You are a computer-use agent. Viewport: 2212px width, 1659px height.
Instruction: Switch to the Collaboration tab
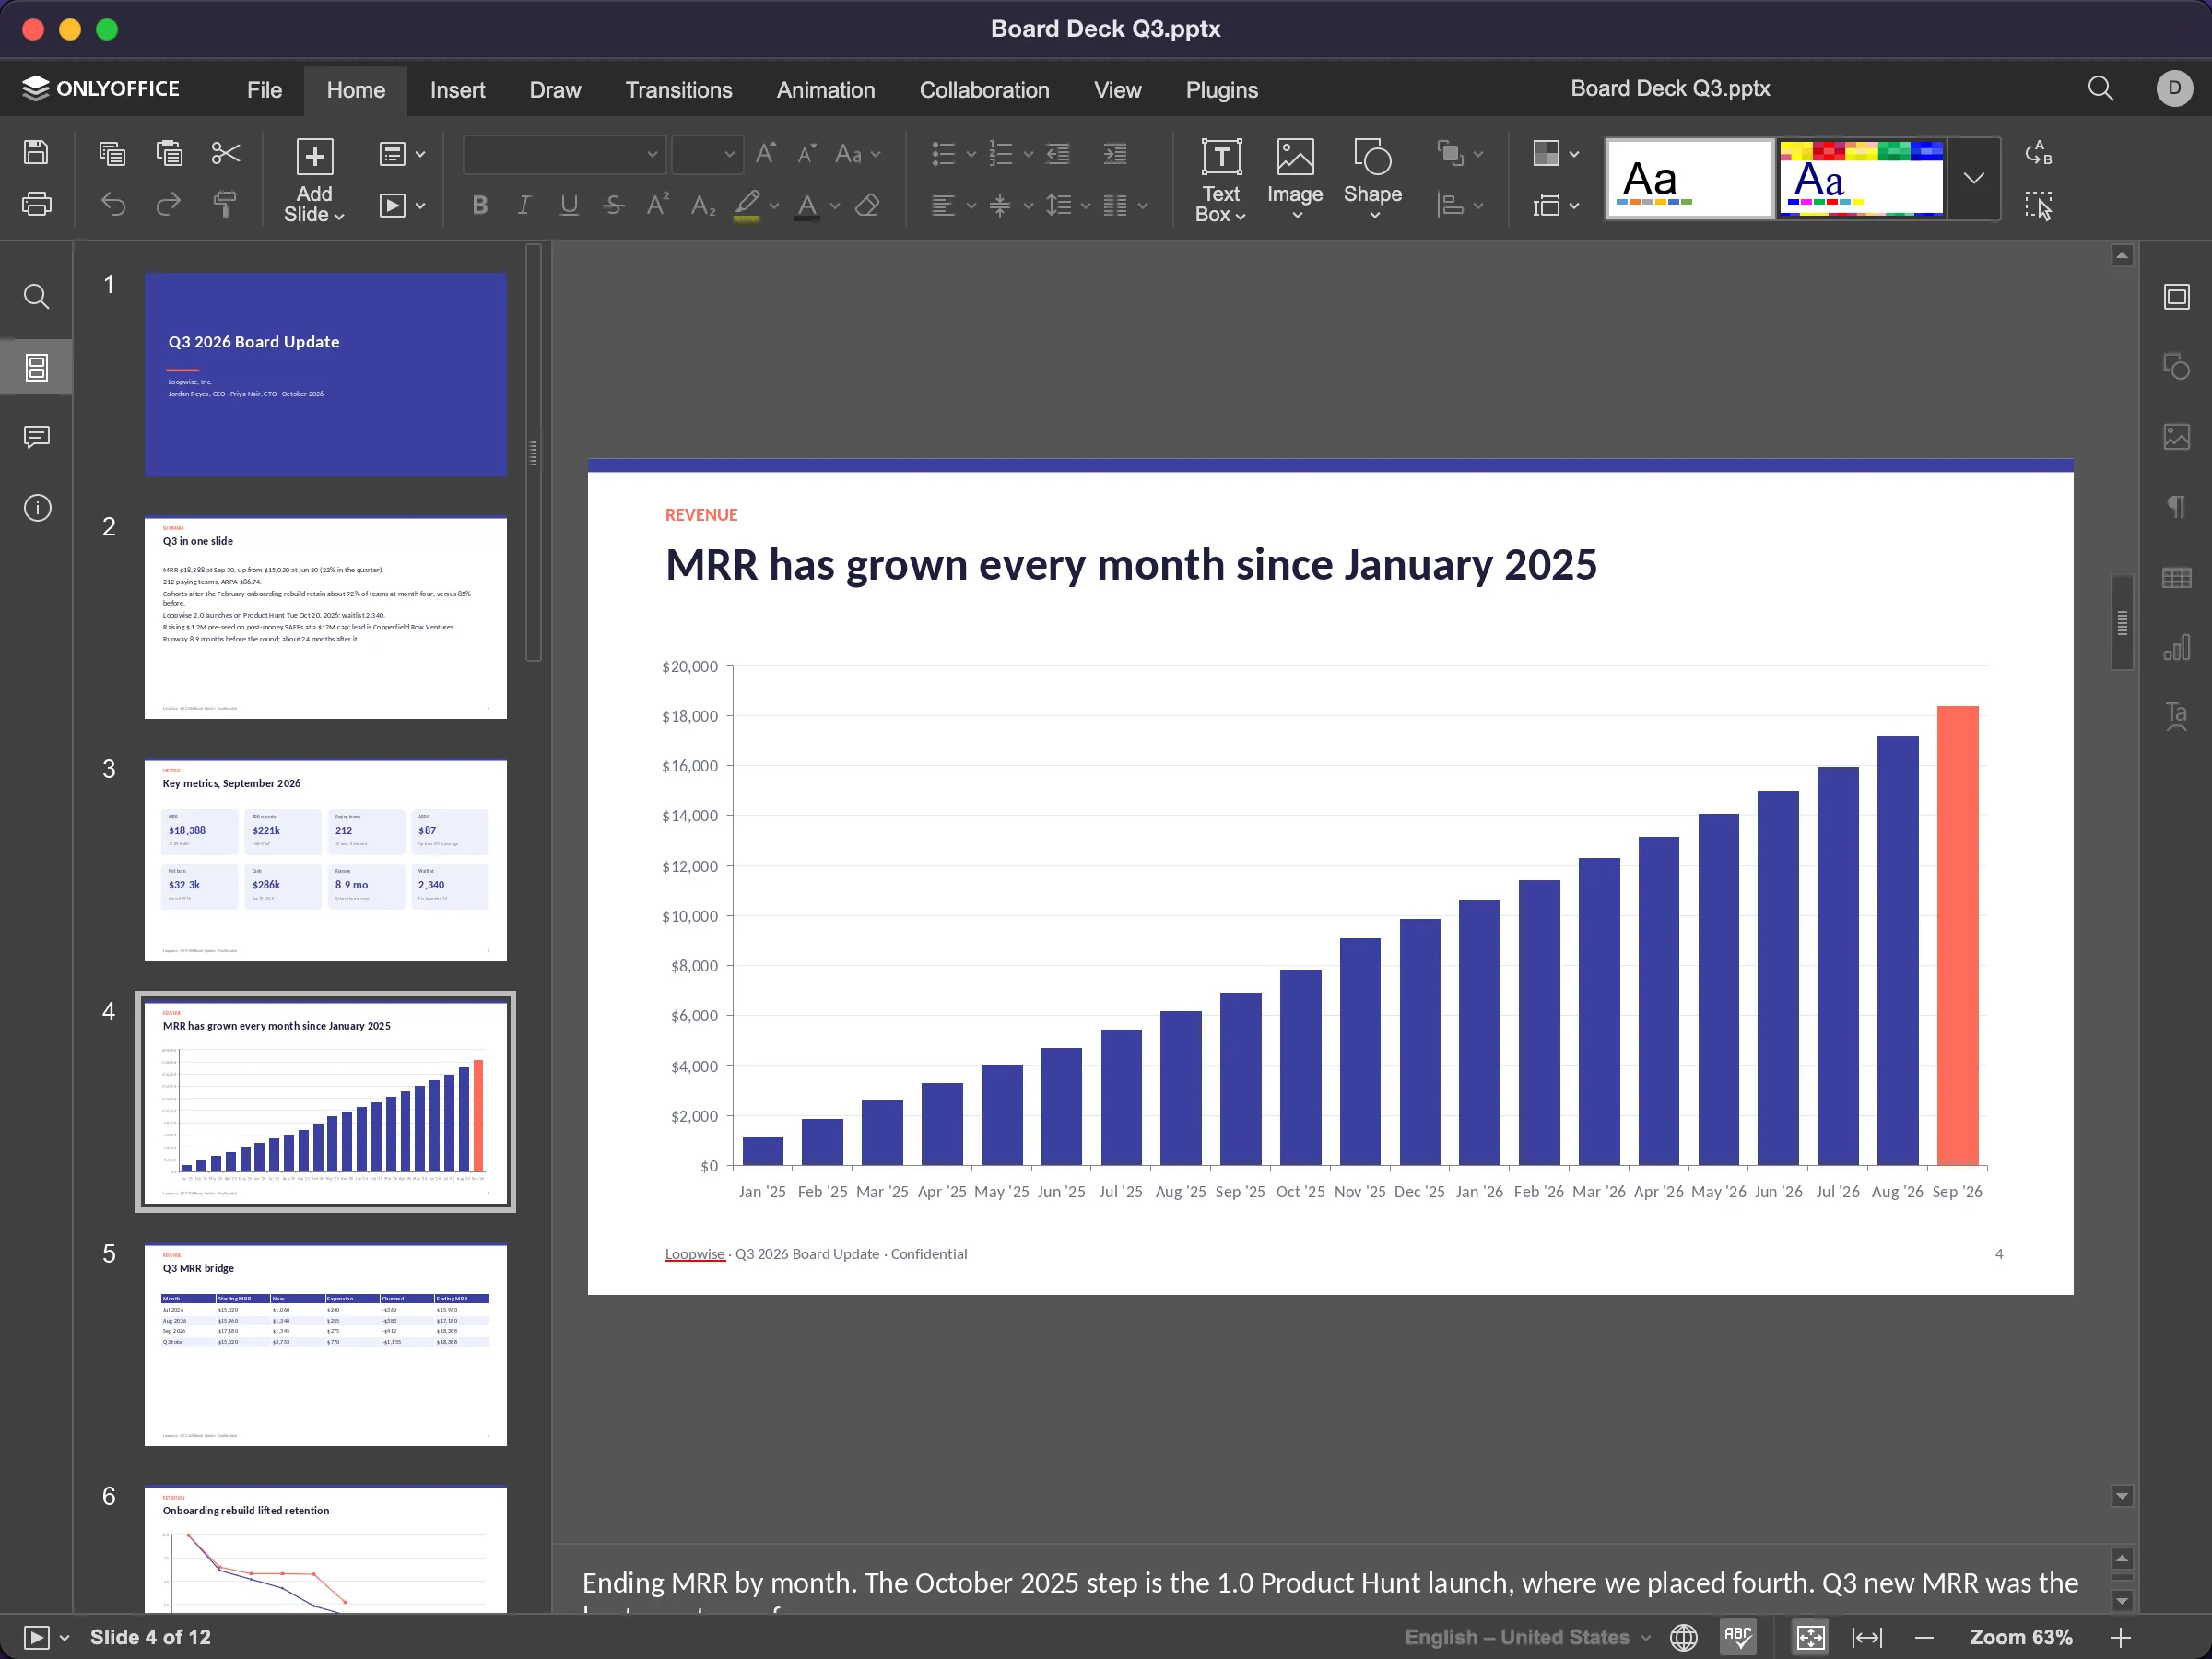pos(984,90)
